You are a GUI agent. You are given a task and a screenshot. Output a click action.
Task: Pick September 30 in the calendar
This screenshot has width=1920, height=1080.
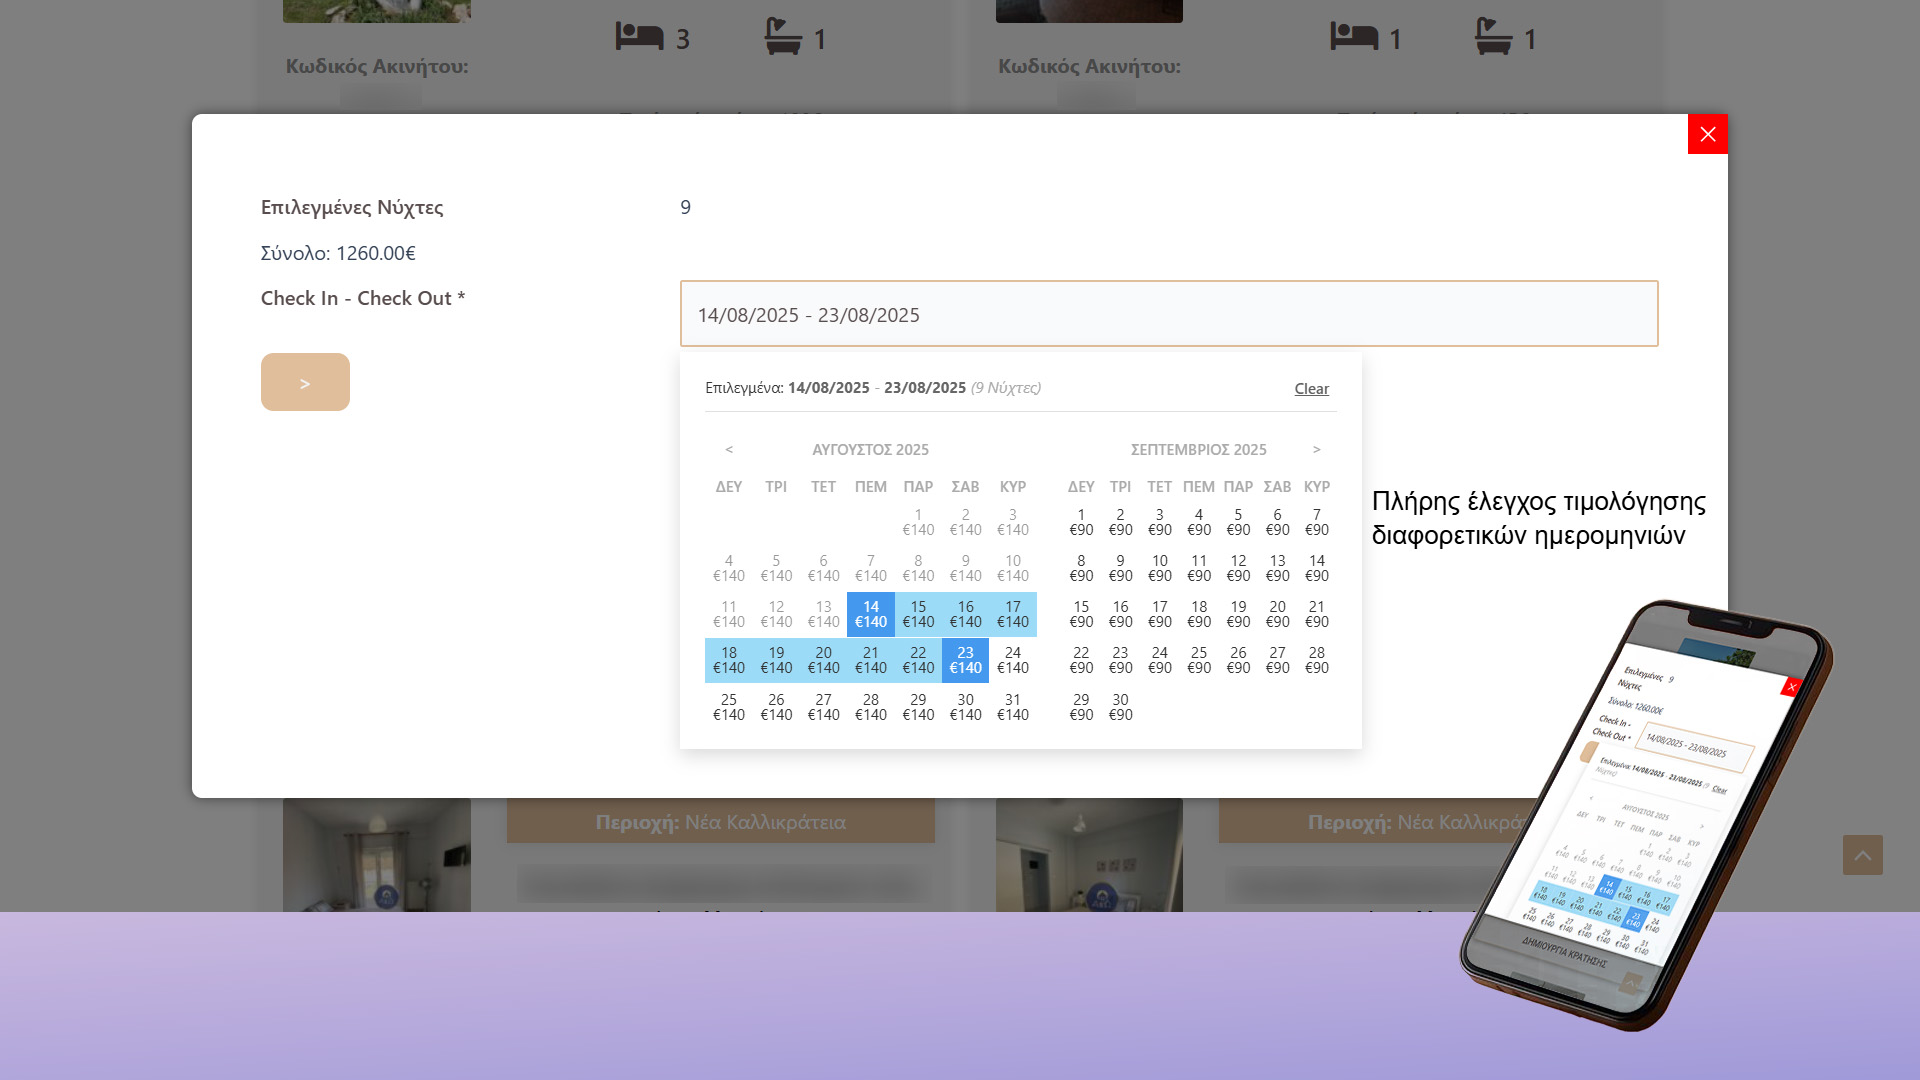1120,707
